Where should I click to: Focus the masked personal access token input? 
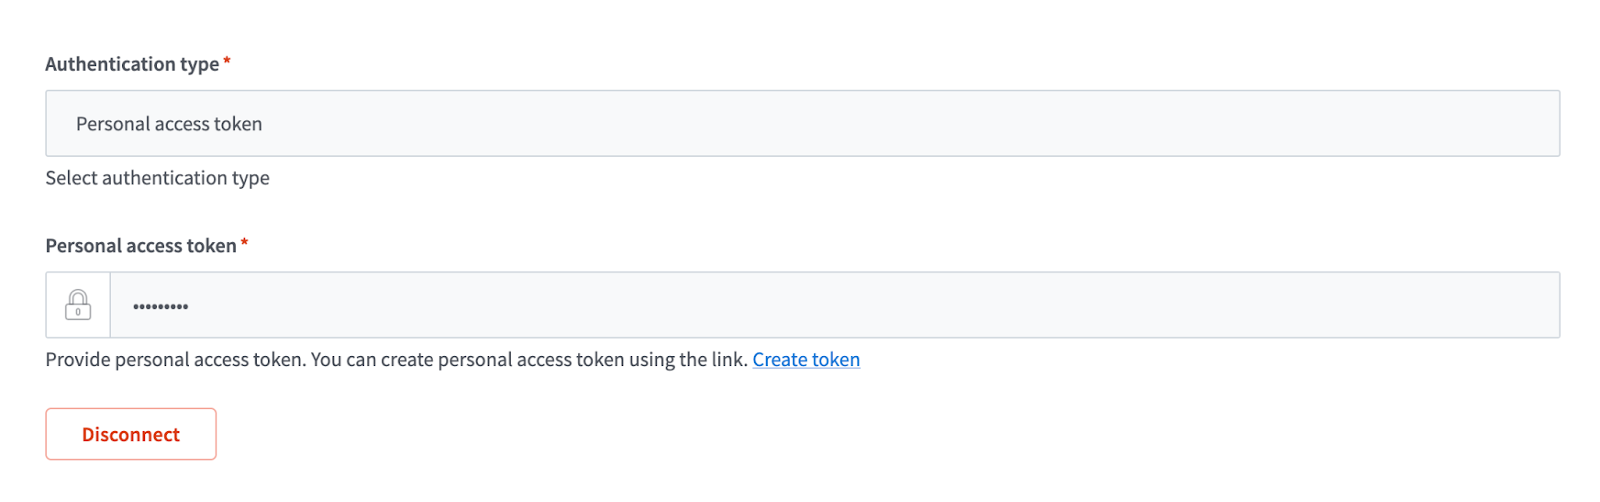point(834,305)
